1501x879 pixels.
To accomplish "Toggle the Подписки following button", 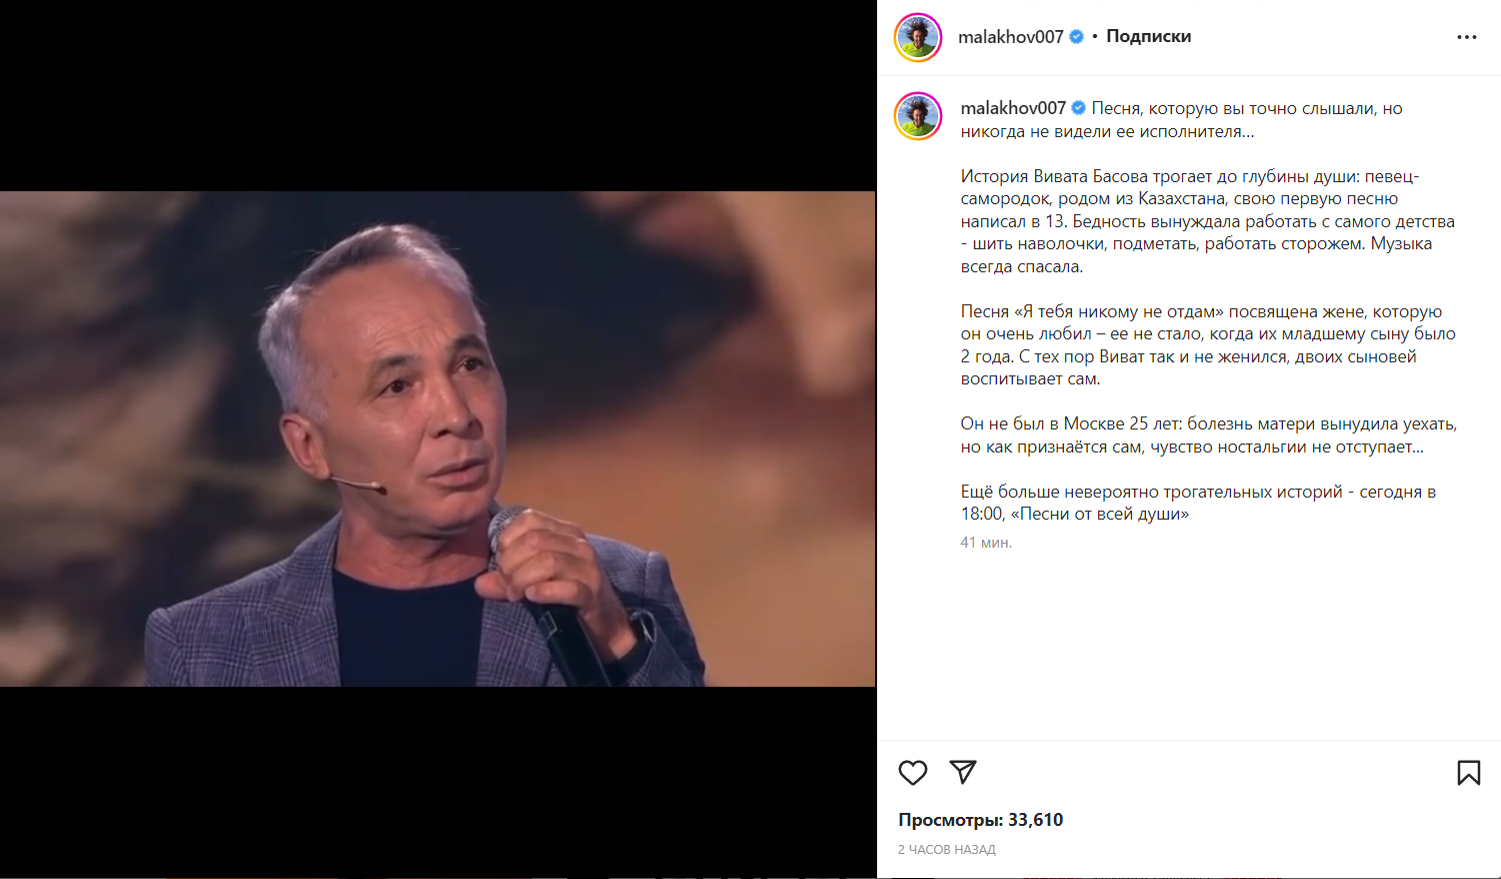I will tap(1148, 36).
